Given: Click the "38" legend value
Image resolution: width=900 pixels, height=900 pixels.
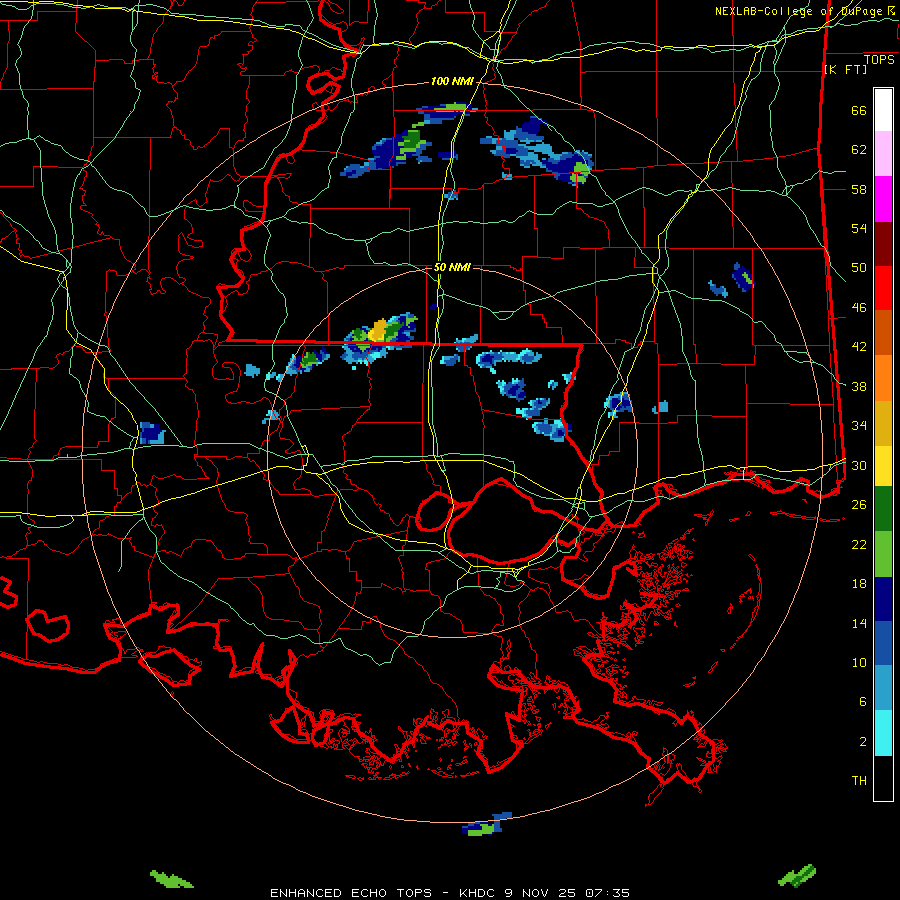Looking at the screenshot, I should click(x=859, y=386).
